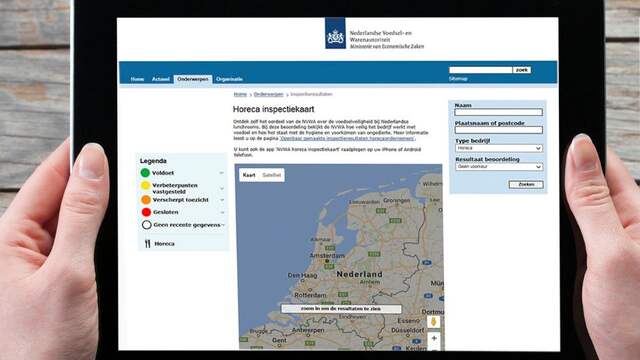The width and height of the screenshot is (640, 360).
Task: Select the orange Verscherpt toezicht circle
Action: (146, 200)
